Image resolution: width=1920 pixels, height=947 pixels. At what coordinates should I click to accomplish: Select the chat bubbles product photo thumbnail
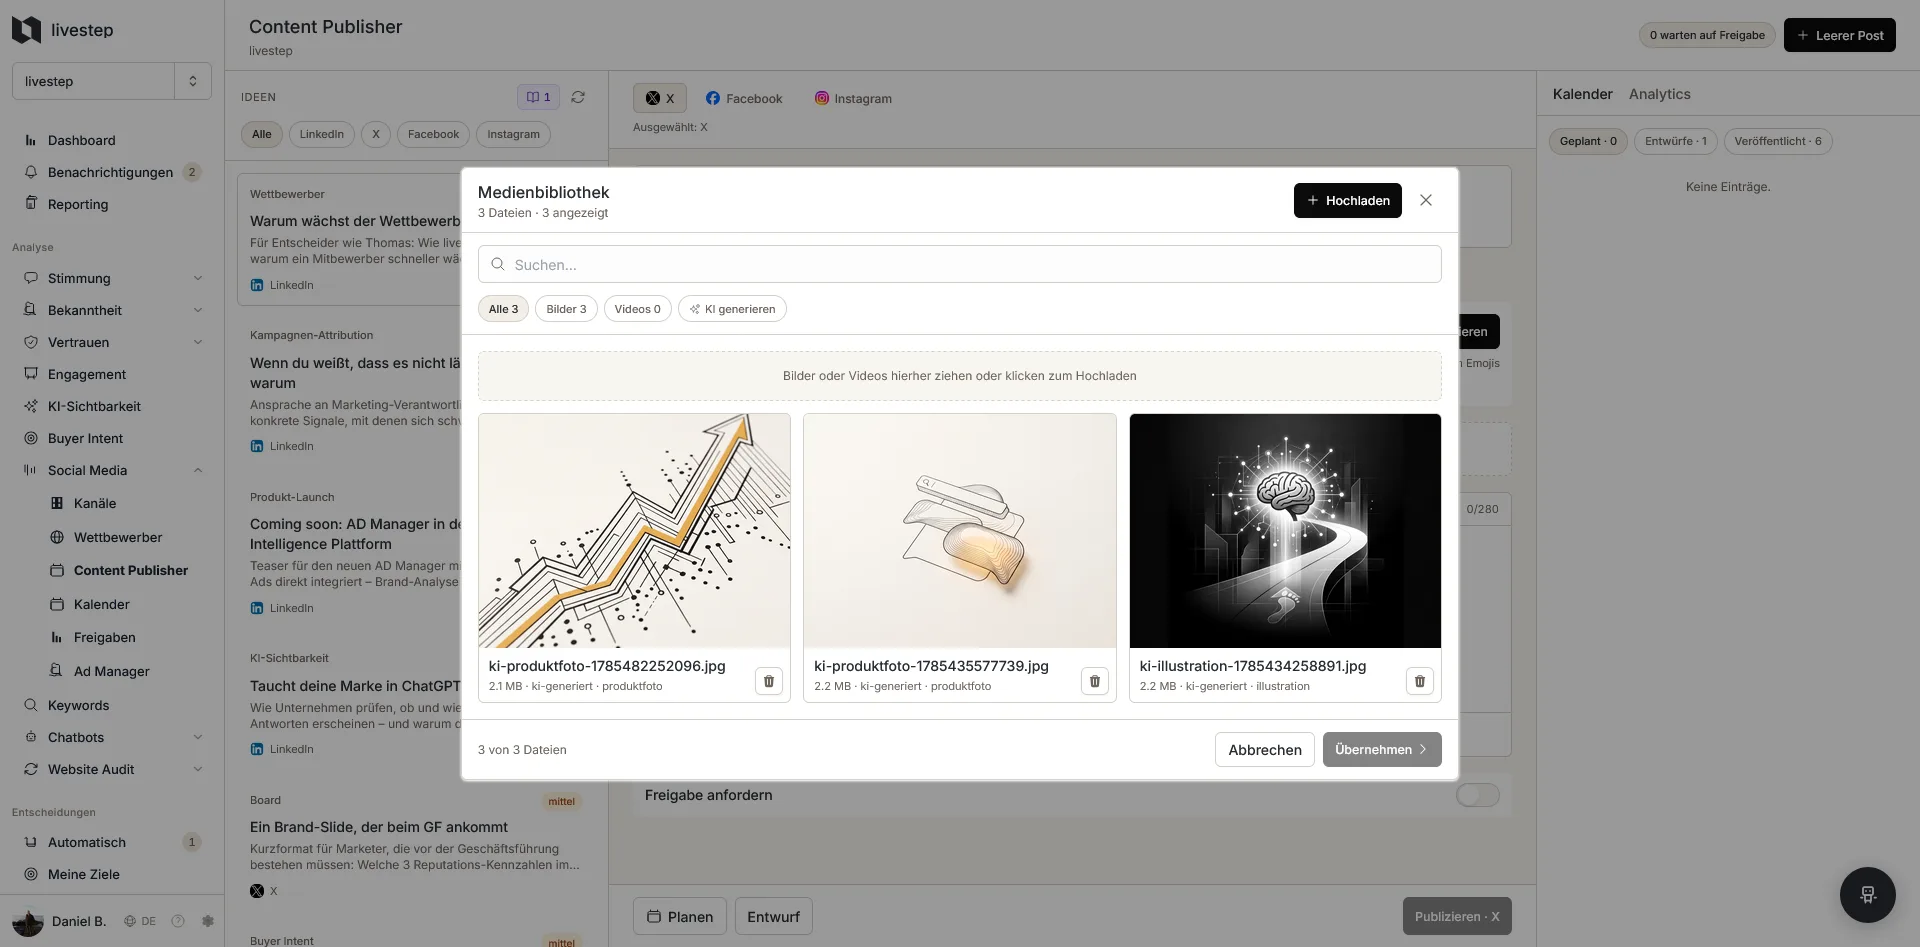tap(960, 531)
